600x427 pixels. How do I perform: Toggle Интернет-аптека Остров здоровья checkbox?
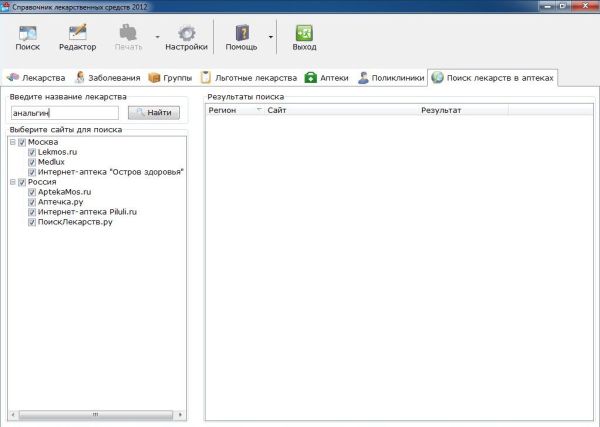click(x=32, y=172)
